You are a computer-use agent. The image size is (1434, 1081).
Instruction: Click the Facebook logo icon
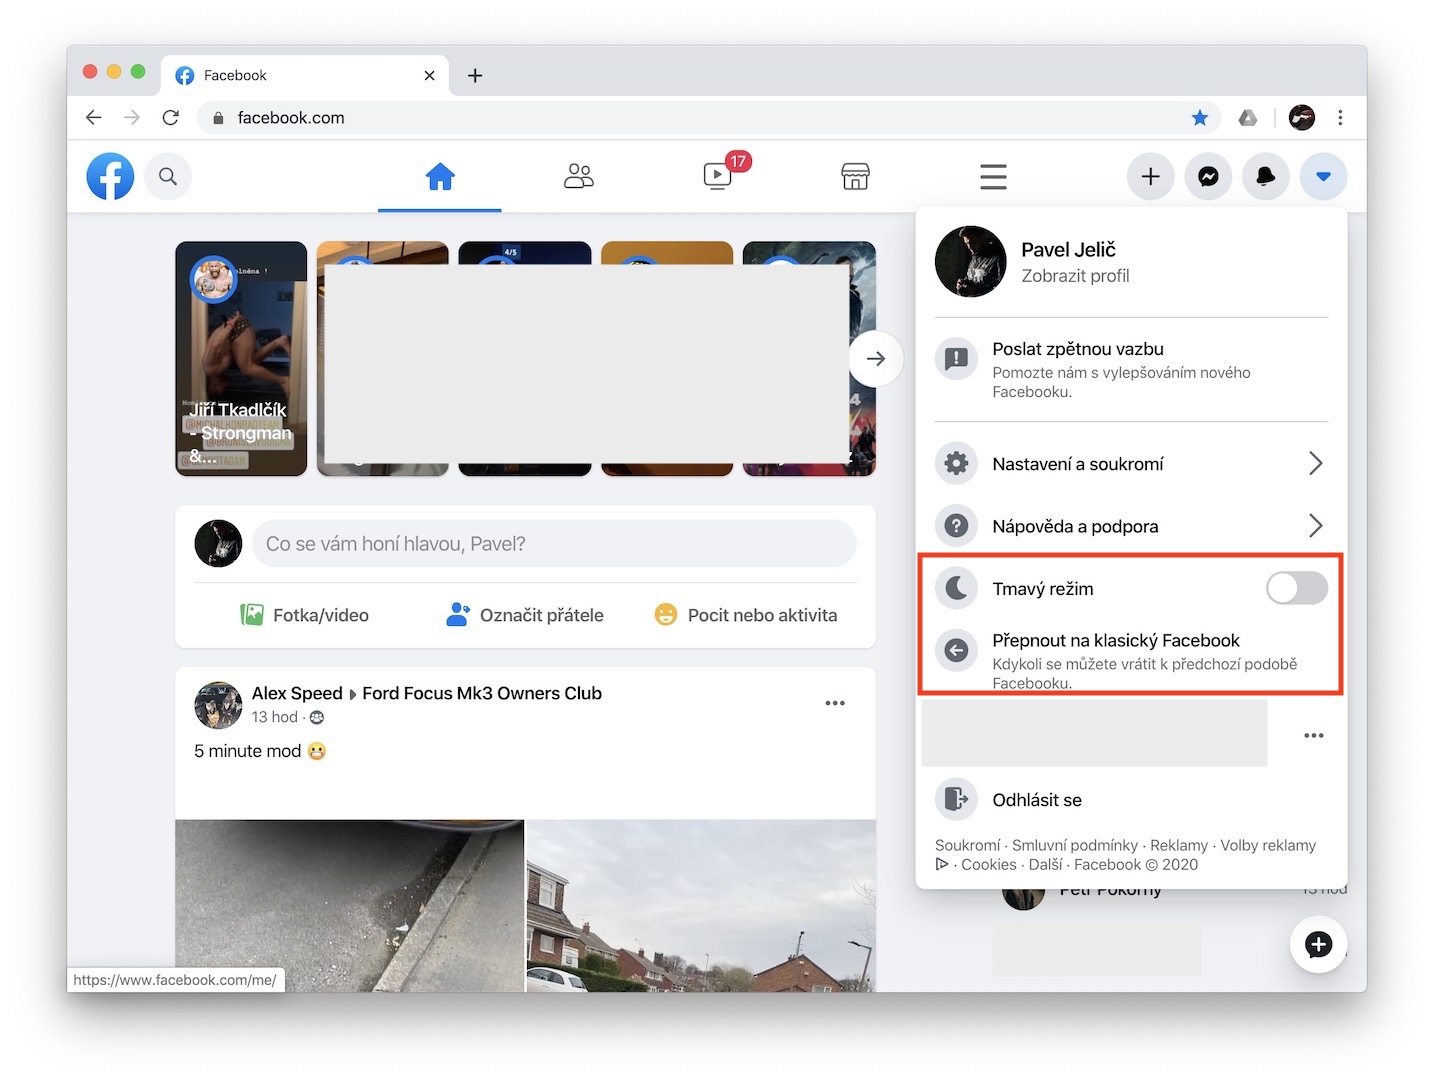110,176
